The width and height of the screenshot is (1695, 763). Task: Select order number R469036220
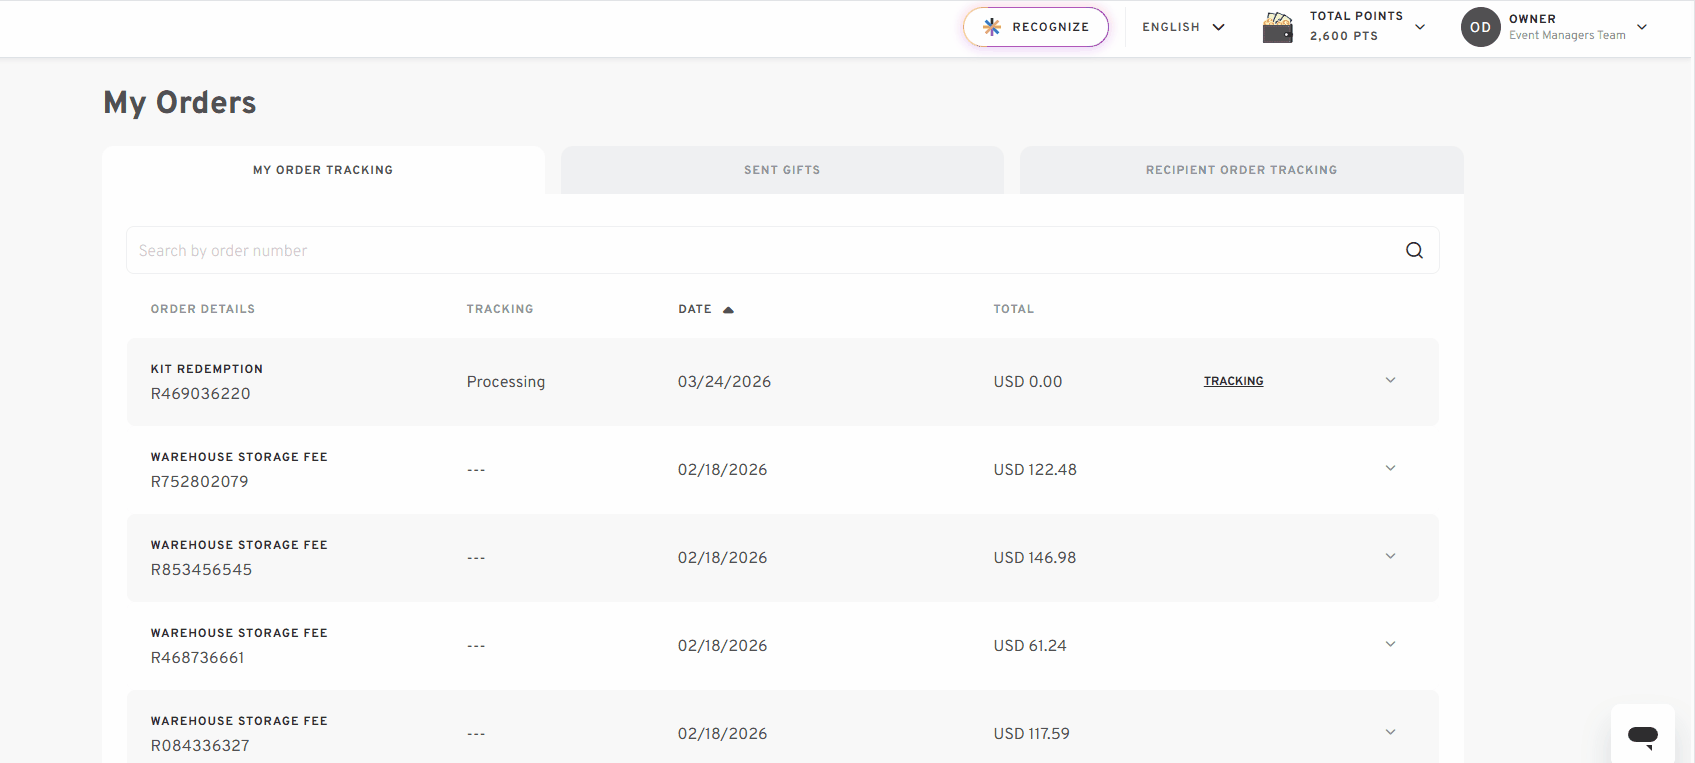[x=201, y=394]
